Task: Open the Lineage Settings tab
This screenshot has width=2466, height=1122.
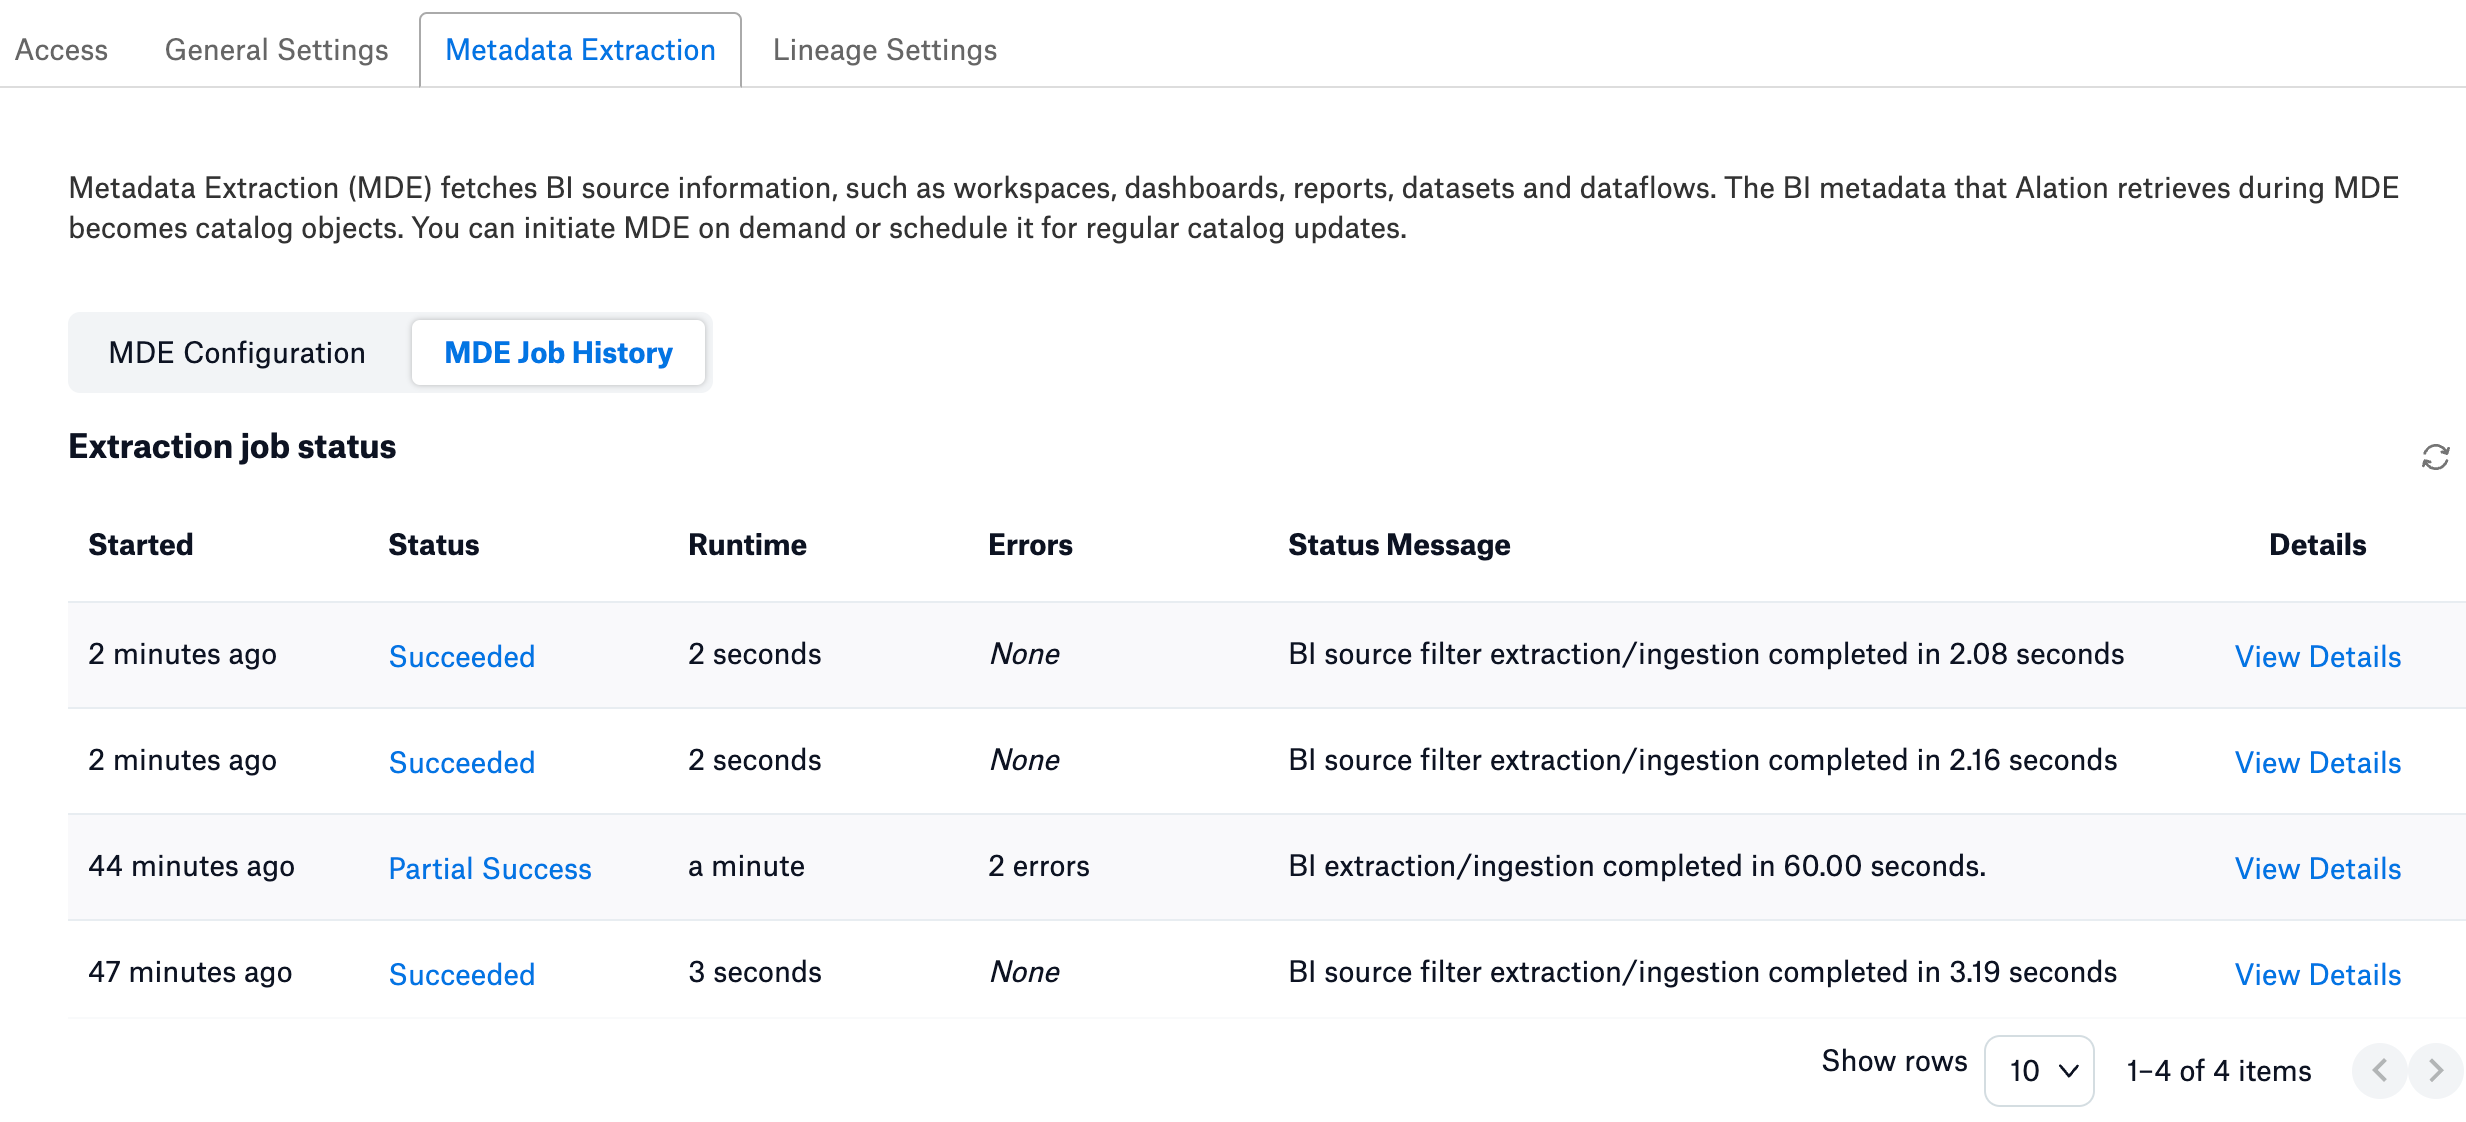Action: 885,50
